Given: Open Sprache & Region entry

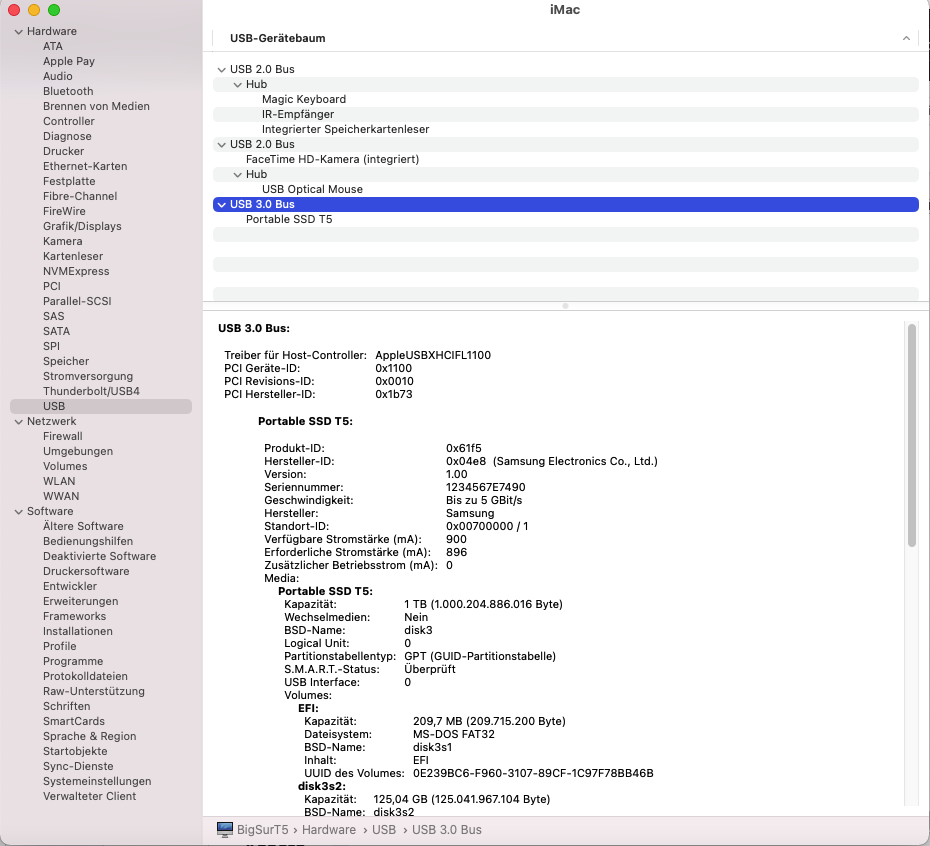Looking at the screenshot, I should (x=90, y=736).
